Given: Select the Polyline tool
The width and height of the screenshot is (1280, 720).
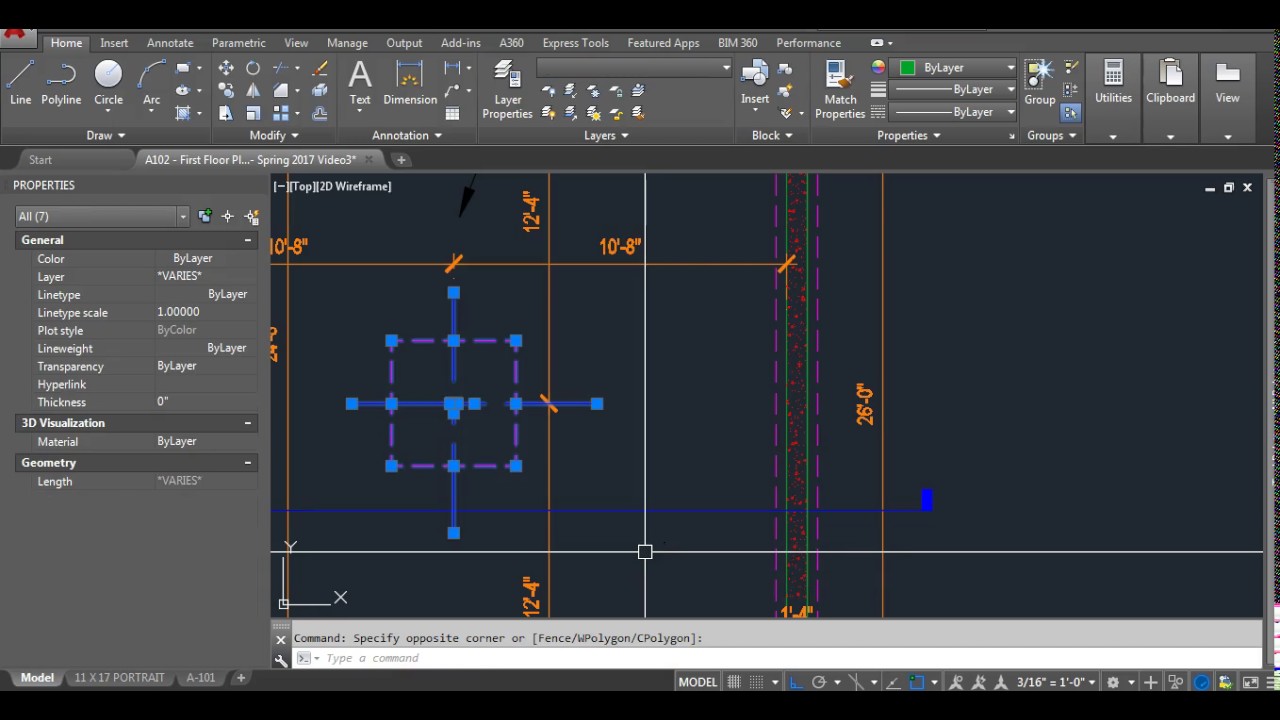Looking at the screenshot, I should click(61, 82).
